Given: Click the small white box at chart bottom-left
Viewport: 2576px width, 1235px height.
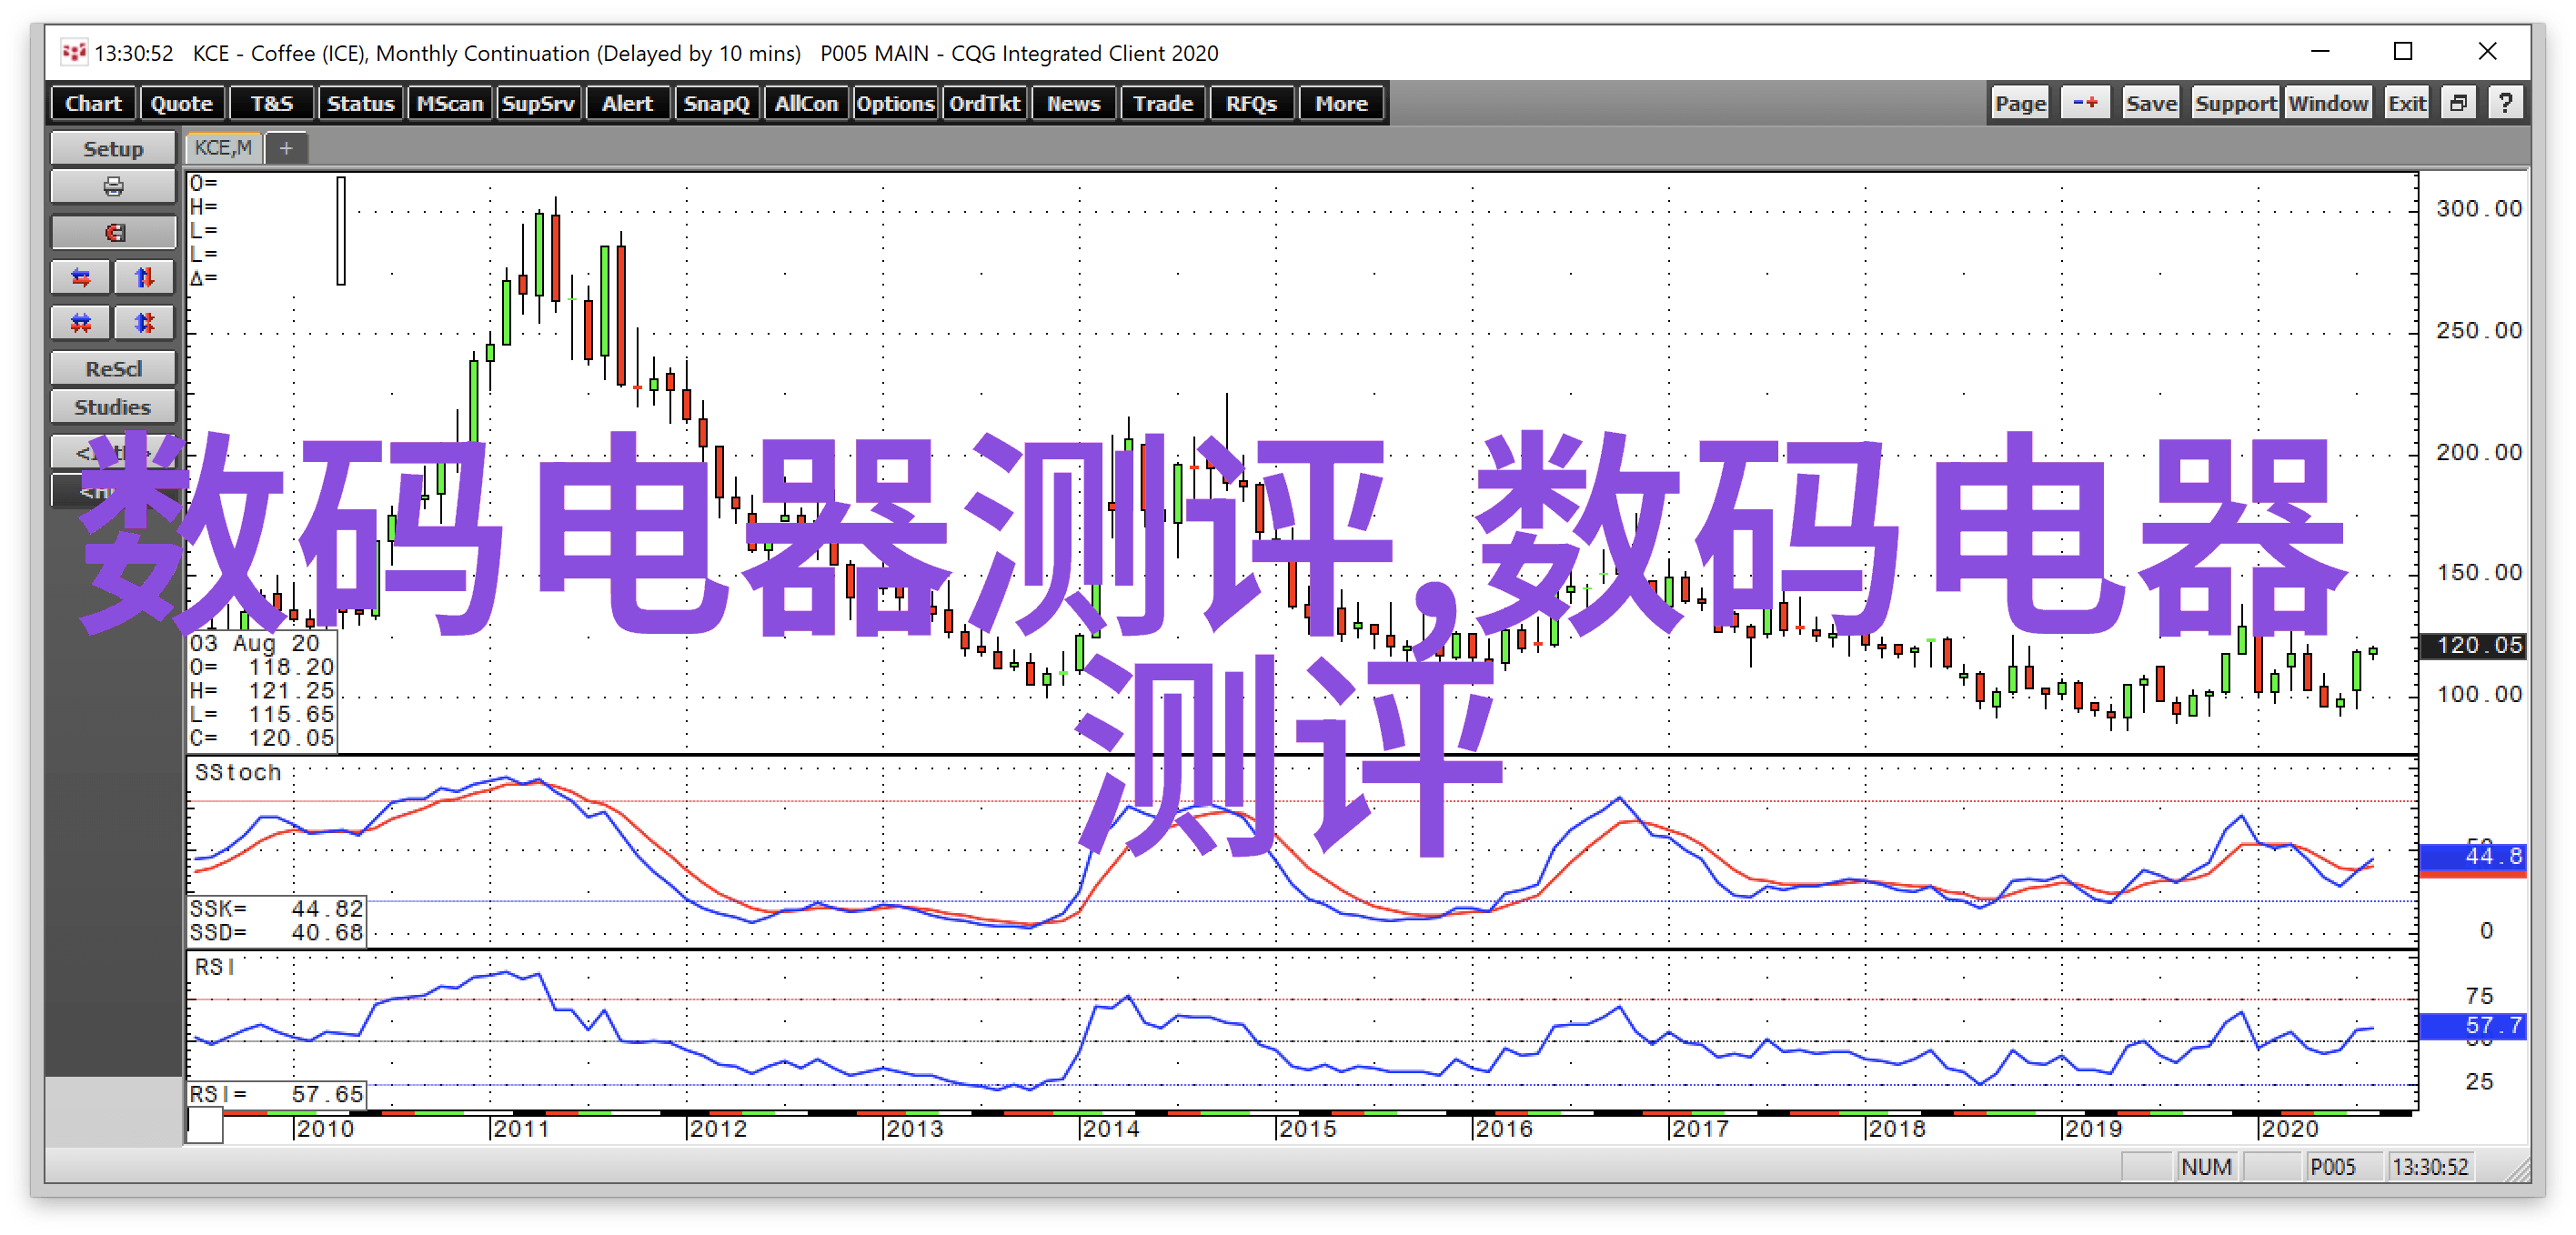Looking at the screenshot, I should tap(205, 1126).
